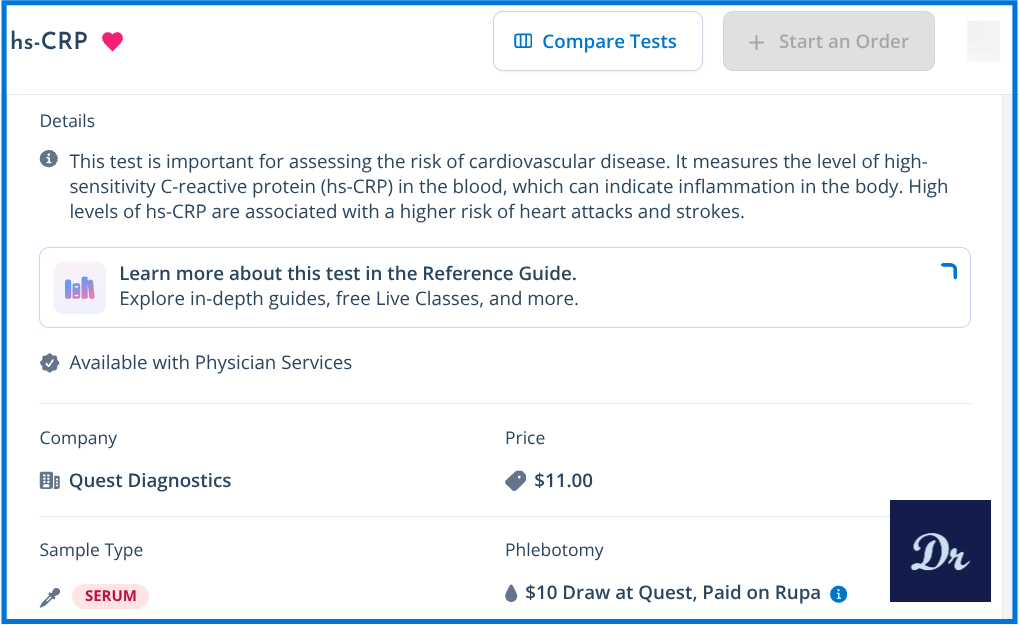The height and width of the screenshot is (625, 1019).
Task: Open the Reference Guide learn more card
Action: click(x=504, y=287)
